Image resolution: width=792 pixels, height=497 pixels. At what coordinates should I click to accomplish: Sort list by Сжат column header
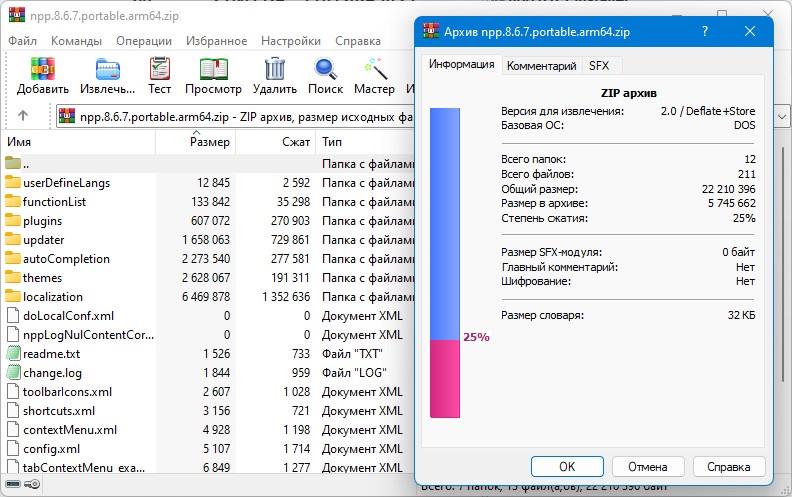click(276, 142)
